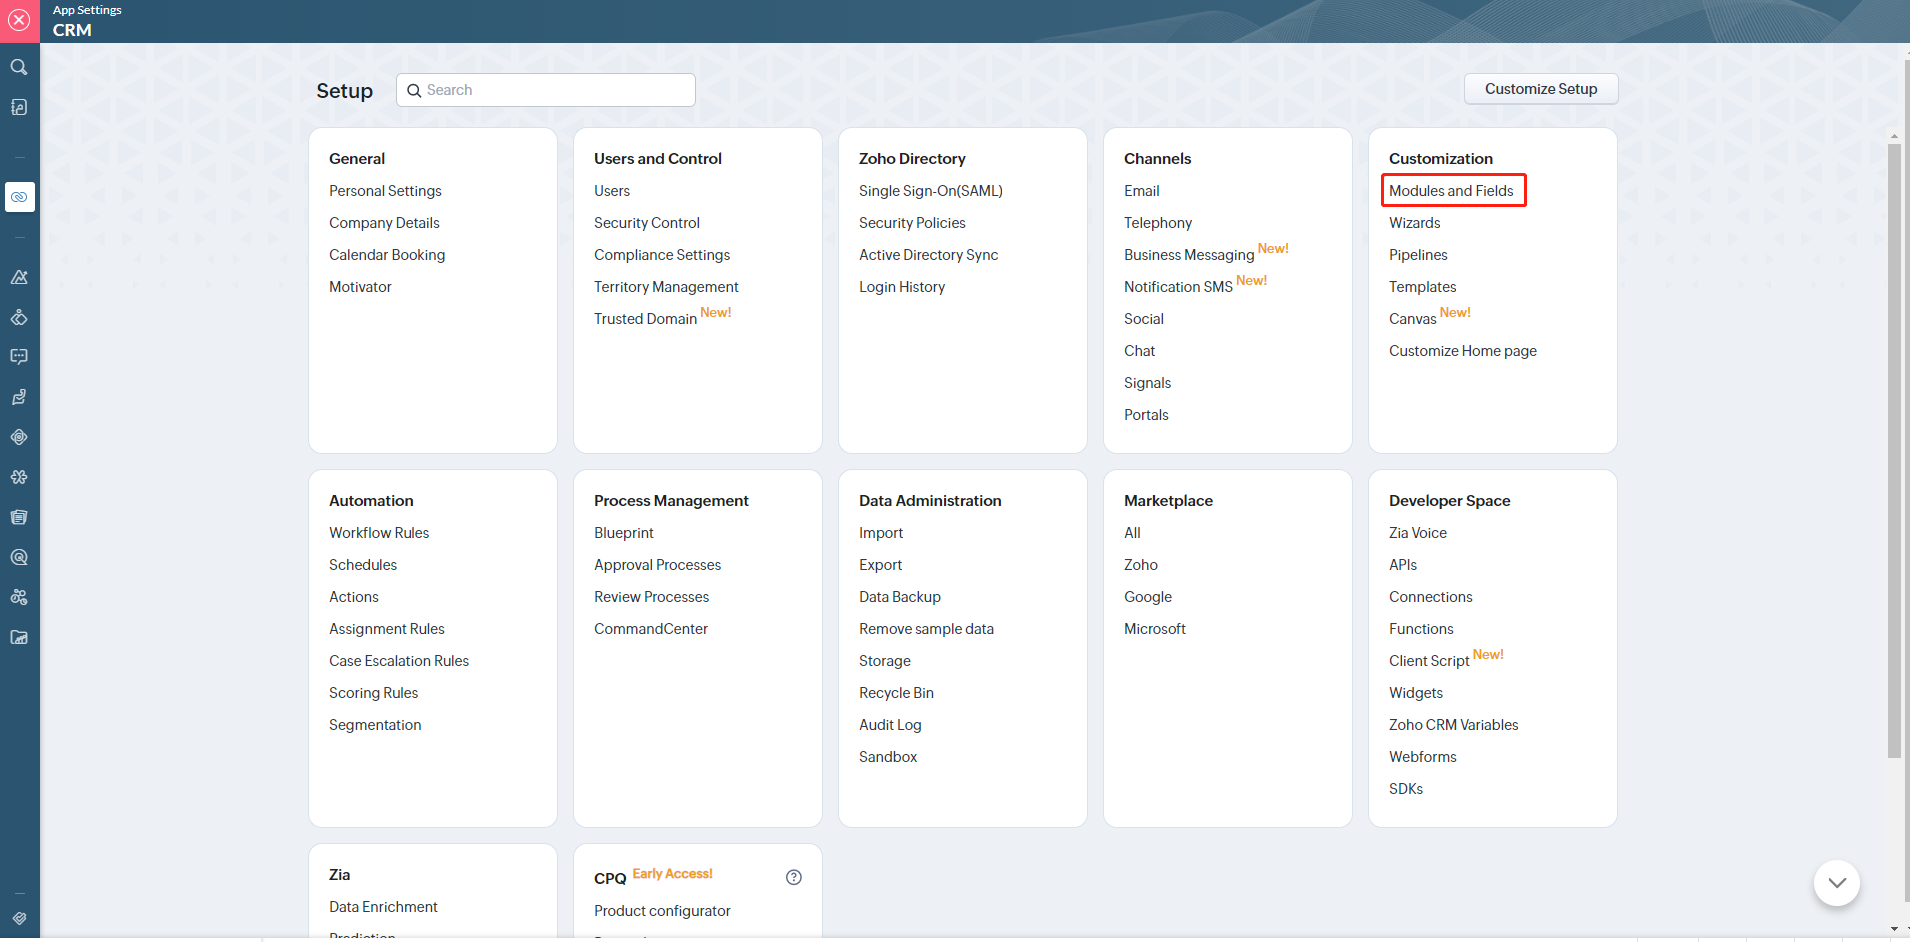
Task: Open Personal Settings under General
Action: point(385,191)
